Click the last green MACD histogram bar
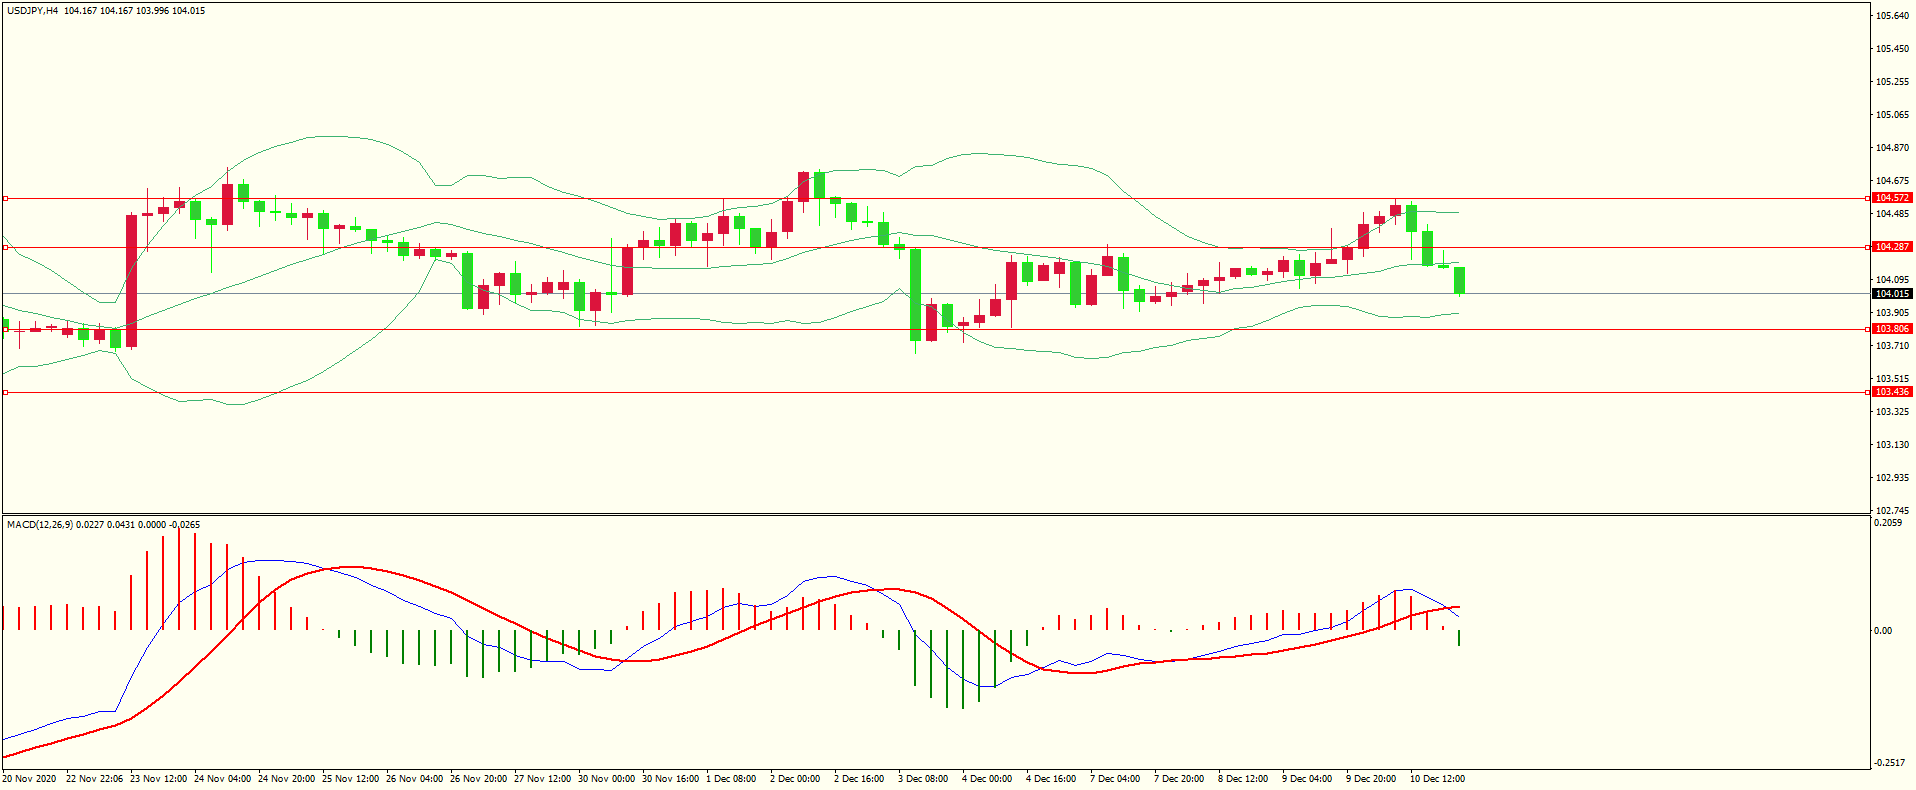Screen dimensions: 1916x790 tap(1459, 638)
